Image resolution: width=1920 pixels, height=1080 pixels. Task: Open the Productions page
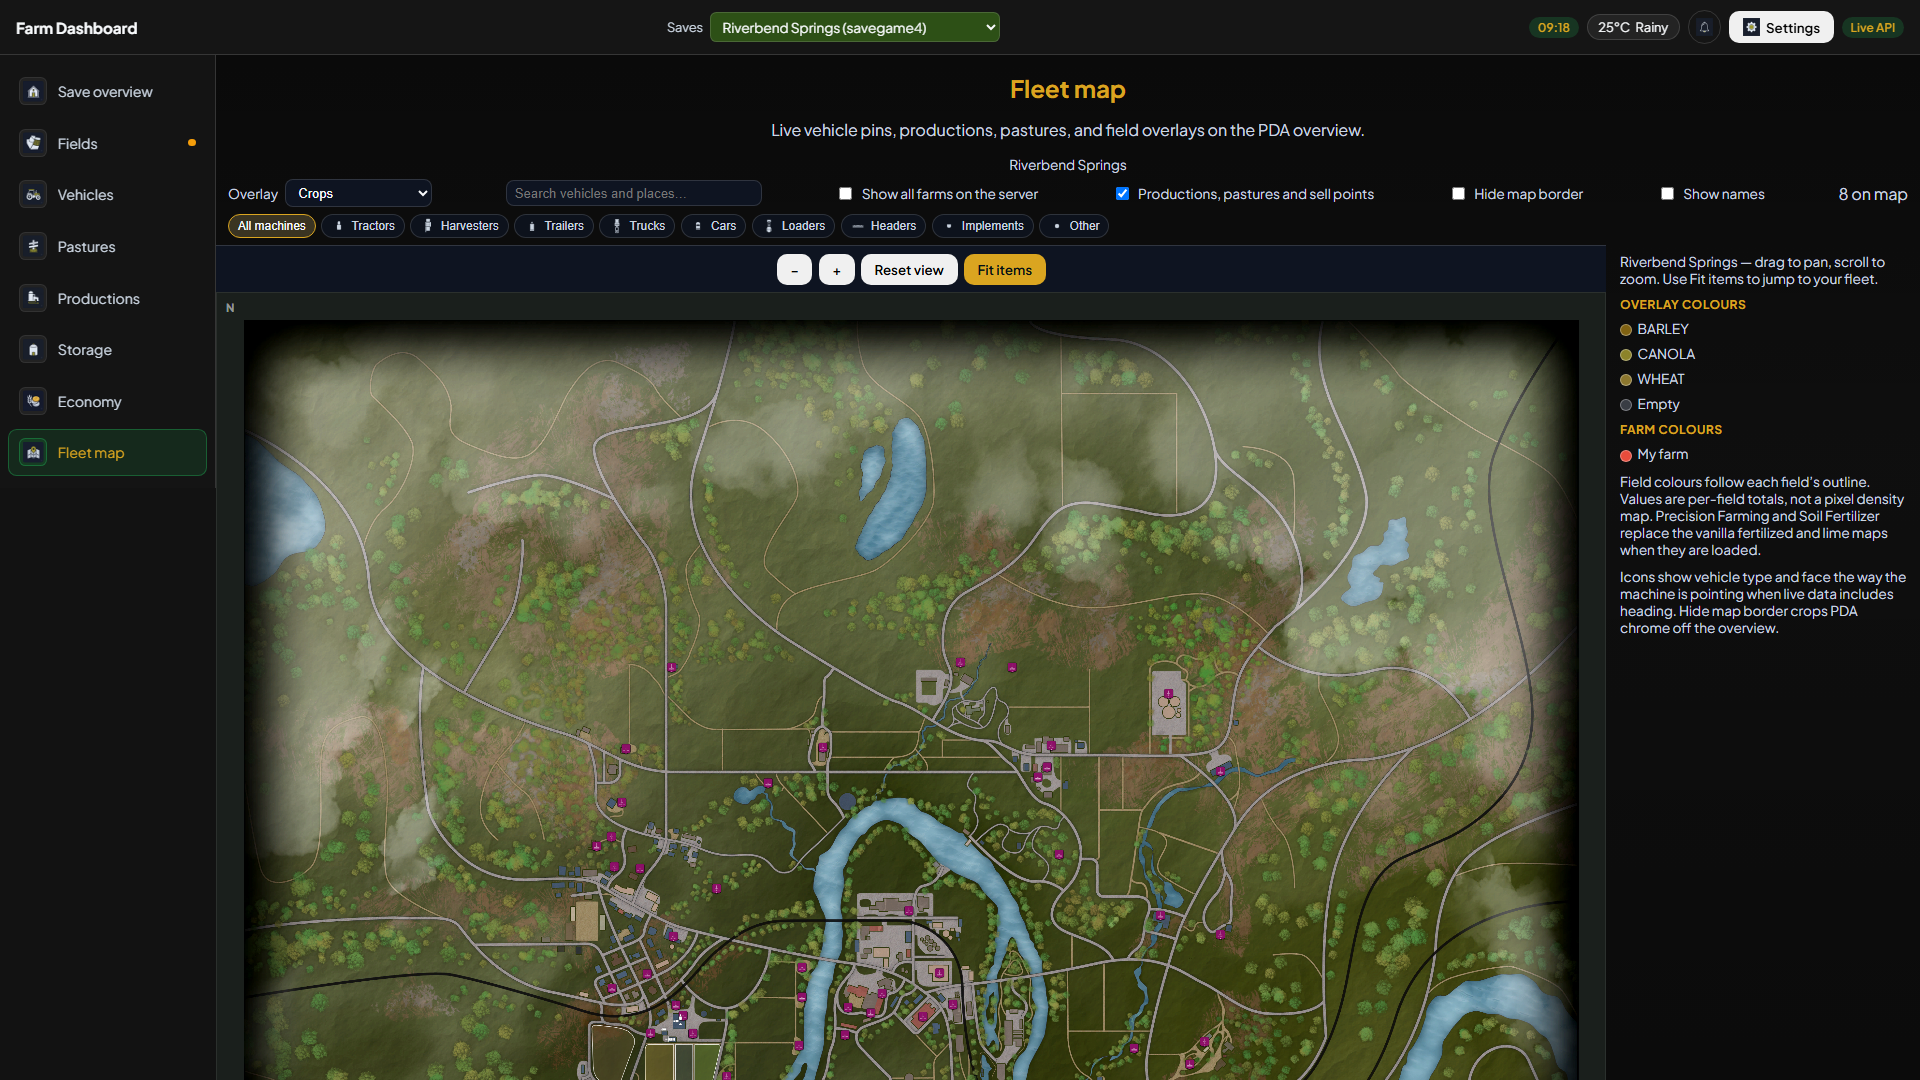[x=108, y=298]
